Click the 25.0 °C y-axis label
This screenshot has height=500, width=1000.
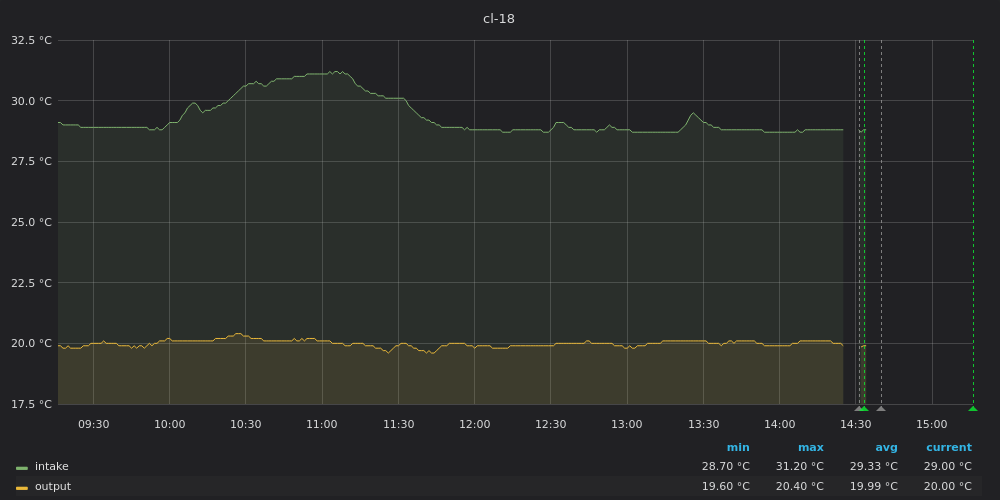(31, 222)
